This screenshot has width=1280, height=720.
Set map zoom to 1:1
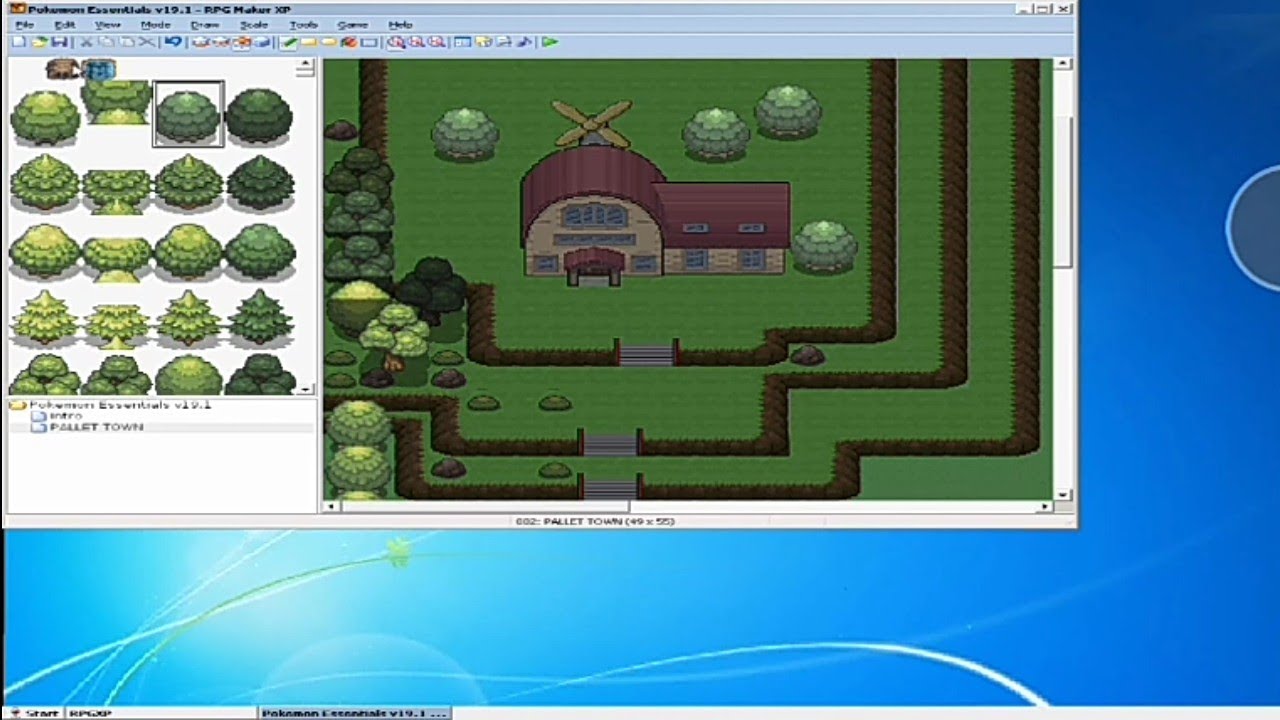[x=396, y=42]
